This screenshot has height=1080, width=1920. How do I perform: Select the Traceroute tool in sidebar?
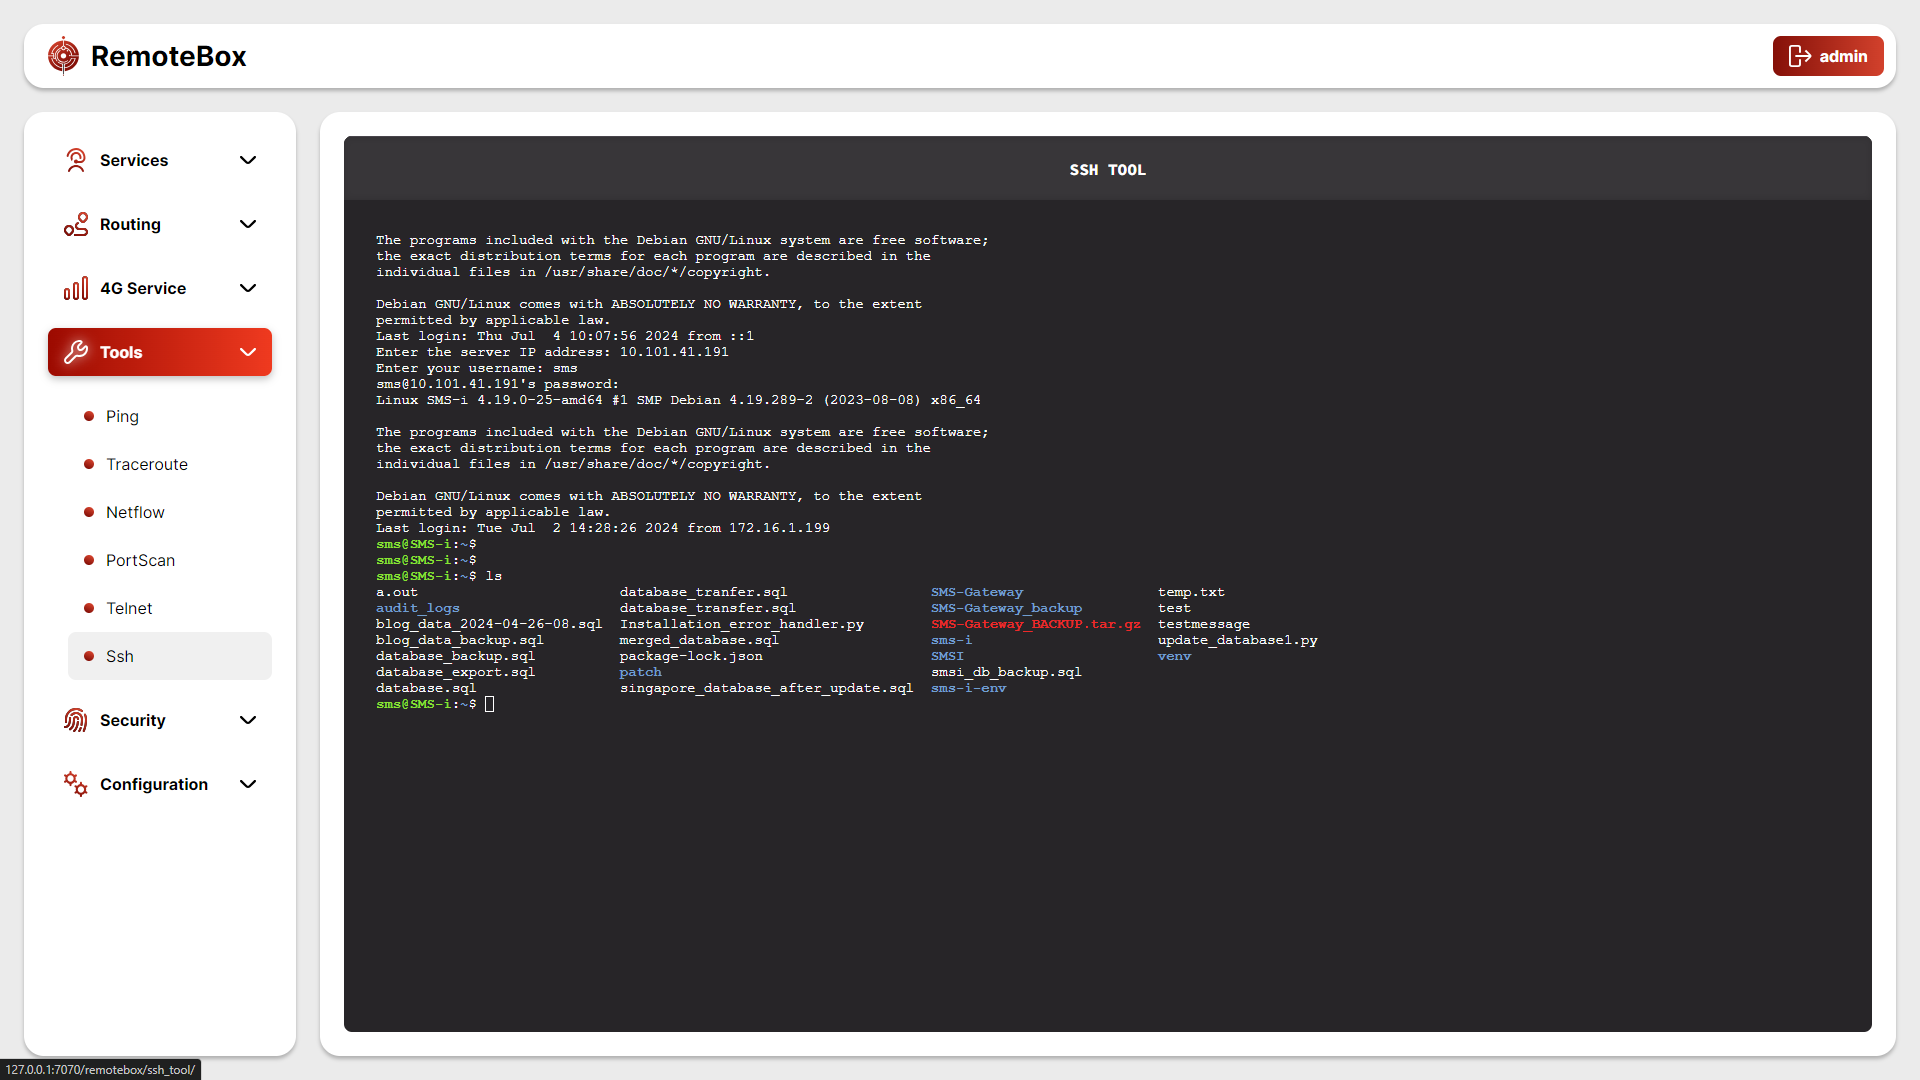[145, 463]
